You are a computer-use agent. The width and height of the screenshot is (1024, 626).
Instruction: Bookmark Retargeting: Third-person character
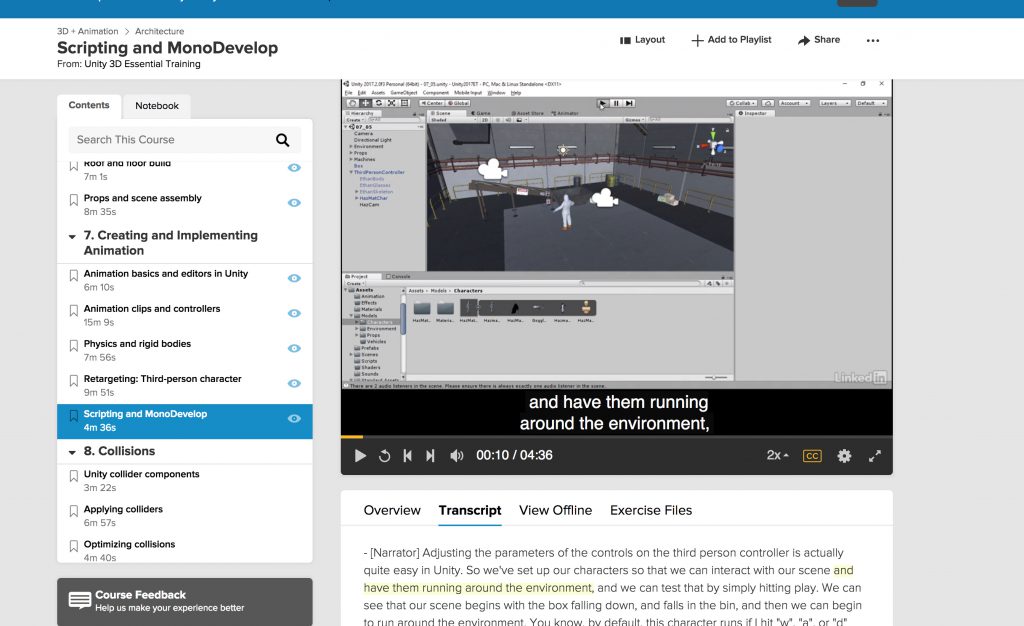coord(74,381)
